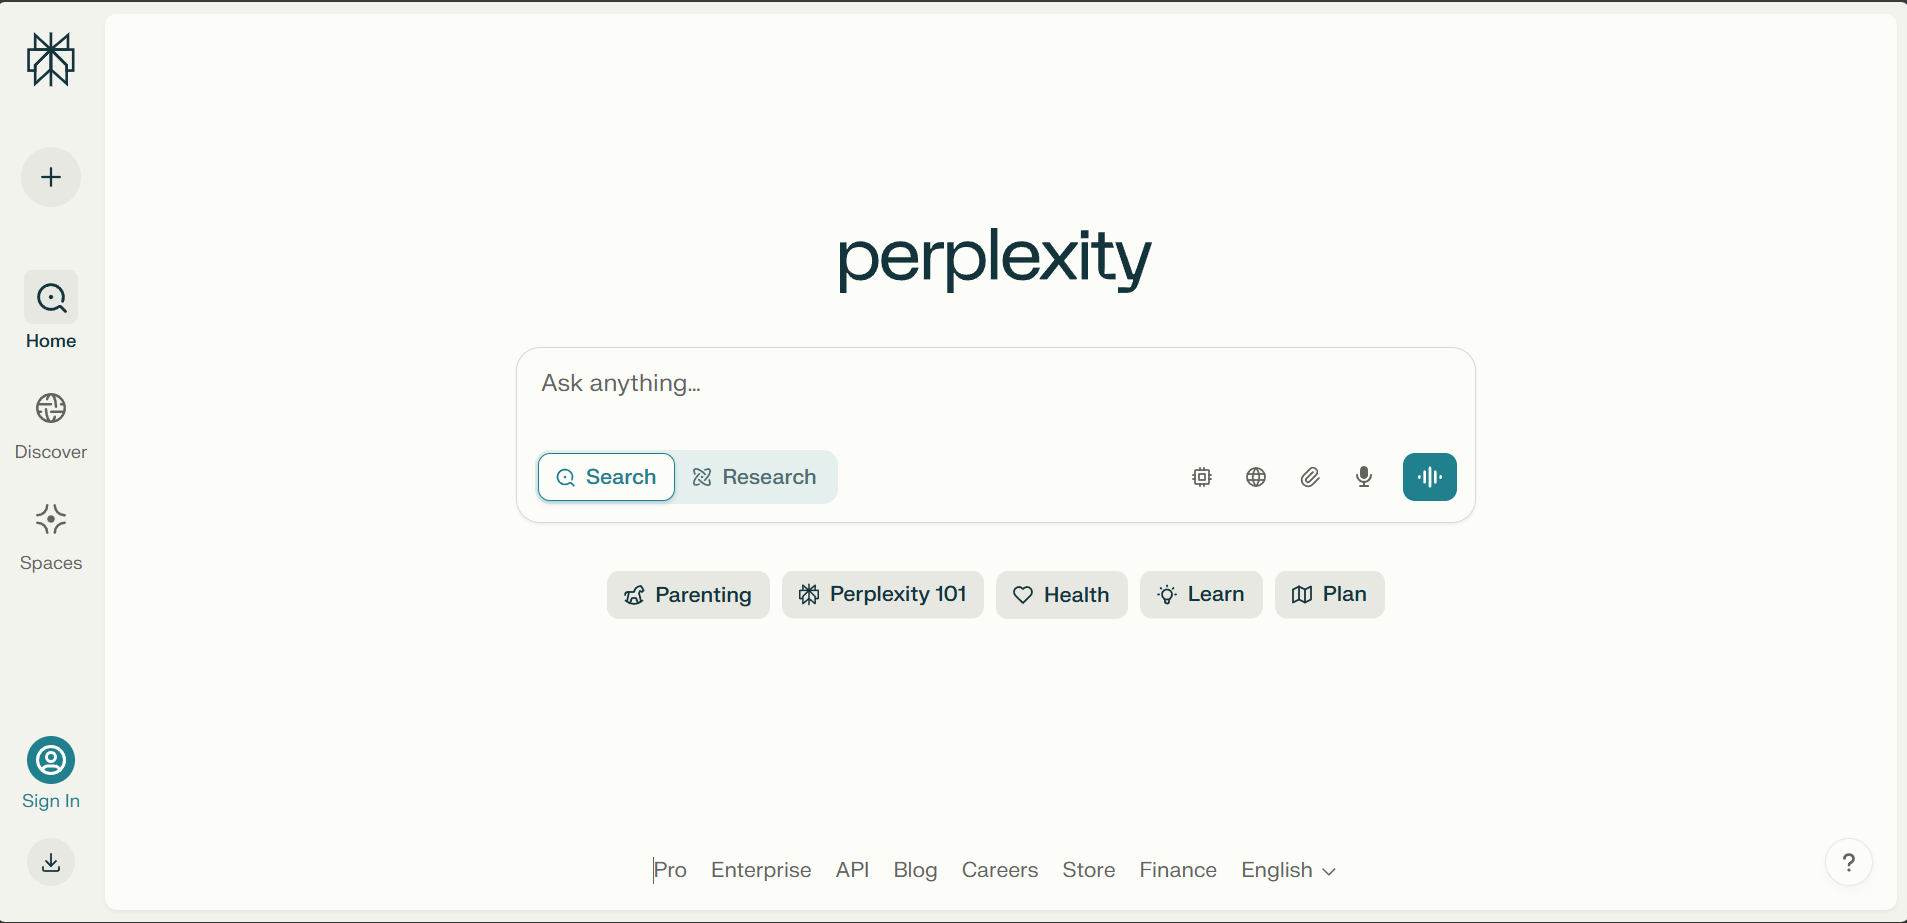This screenshot has height=923, width=1907.
Task: Select the Health suggestion chip
Action: (1062, 595)
